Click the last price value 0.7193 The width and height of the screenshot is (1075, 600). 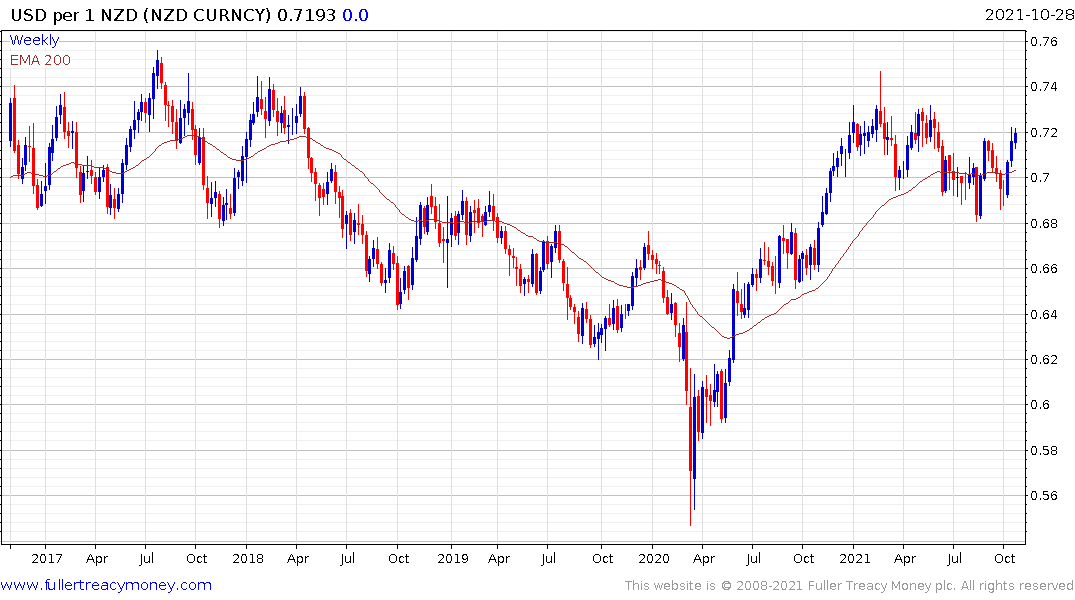tap(306, 15)
